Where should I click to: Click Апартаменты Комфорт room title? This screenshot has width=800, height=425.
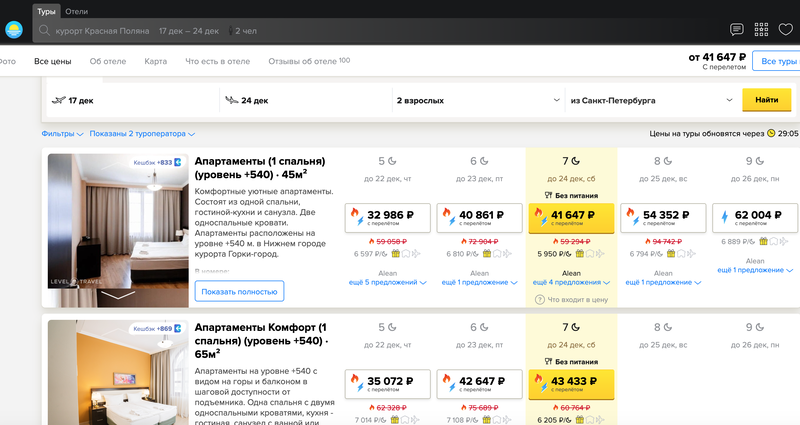261,341
